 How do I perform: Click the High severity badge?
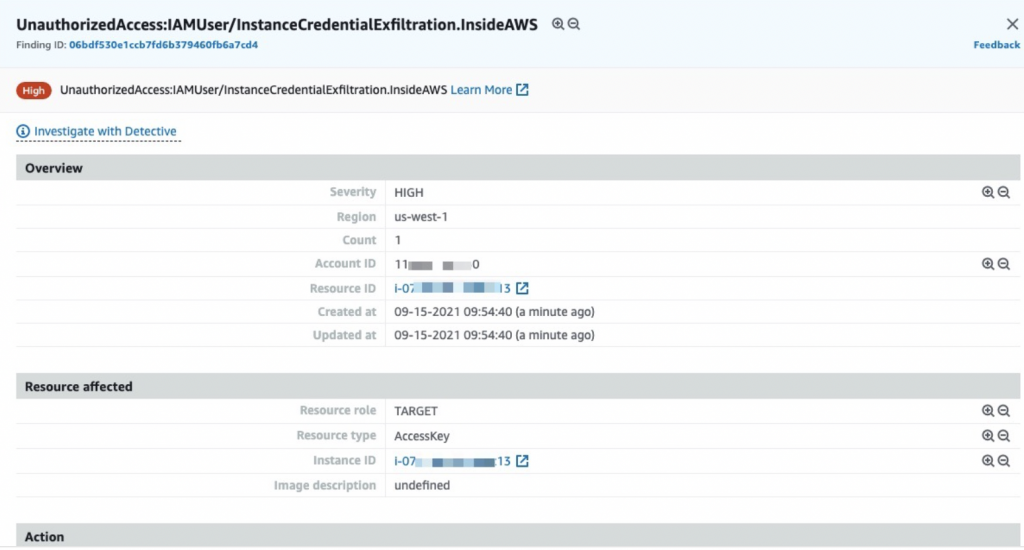(34, 90)
